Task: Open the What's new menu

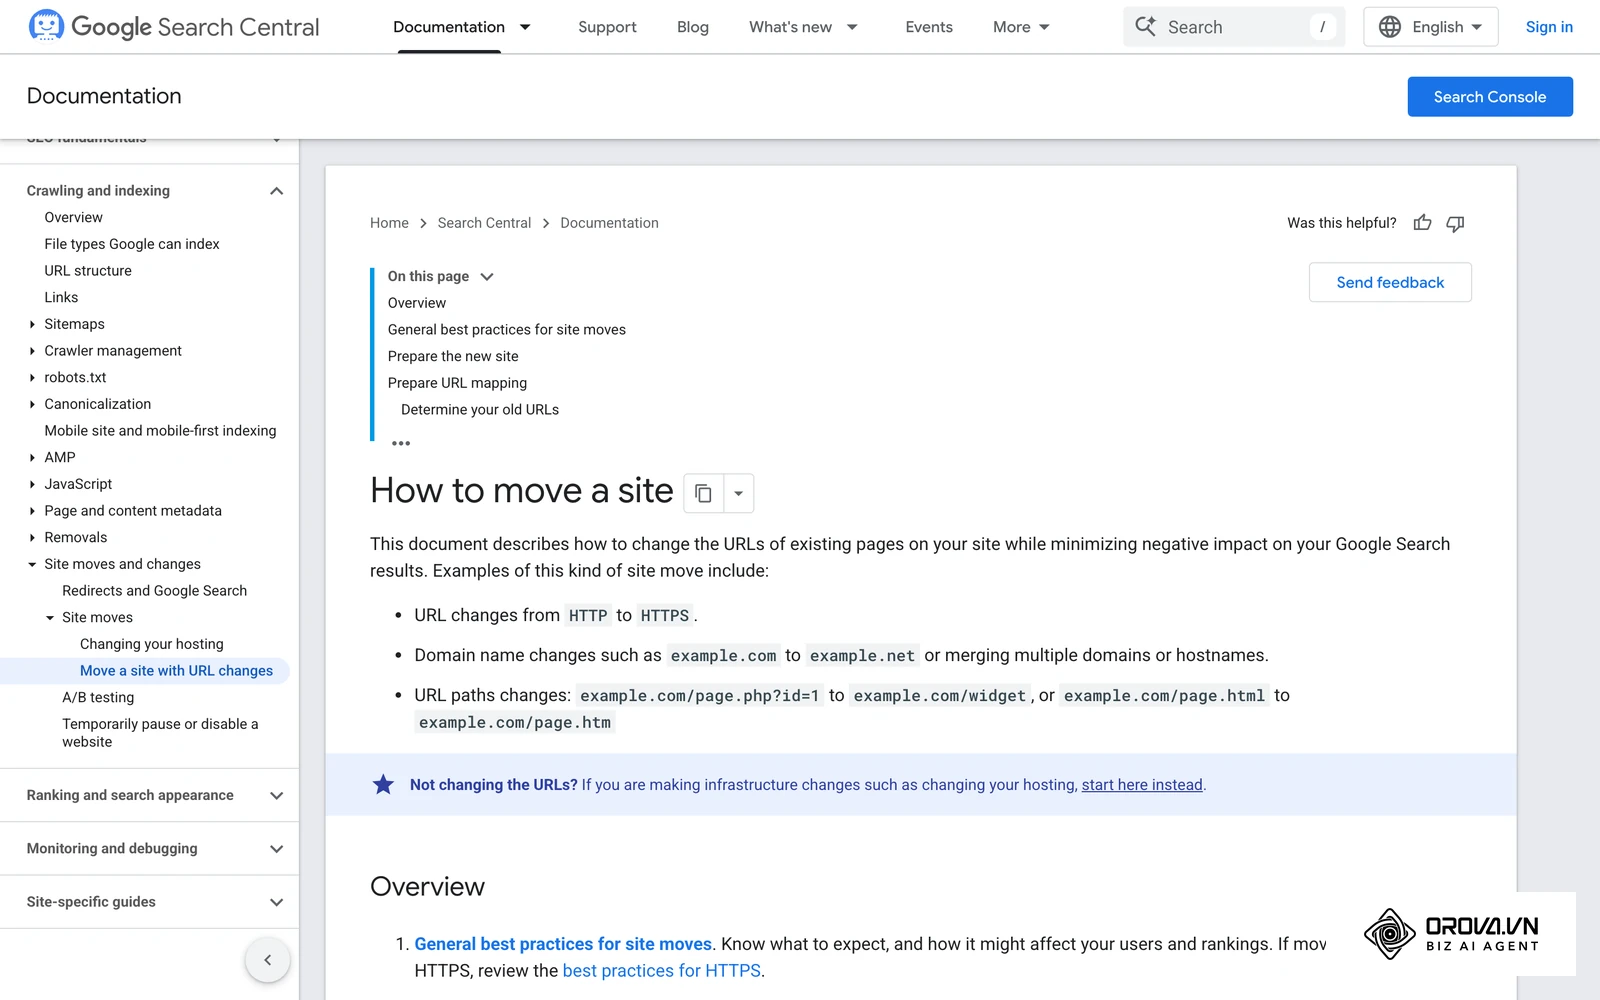Action: click(803, 27)
